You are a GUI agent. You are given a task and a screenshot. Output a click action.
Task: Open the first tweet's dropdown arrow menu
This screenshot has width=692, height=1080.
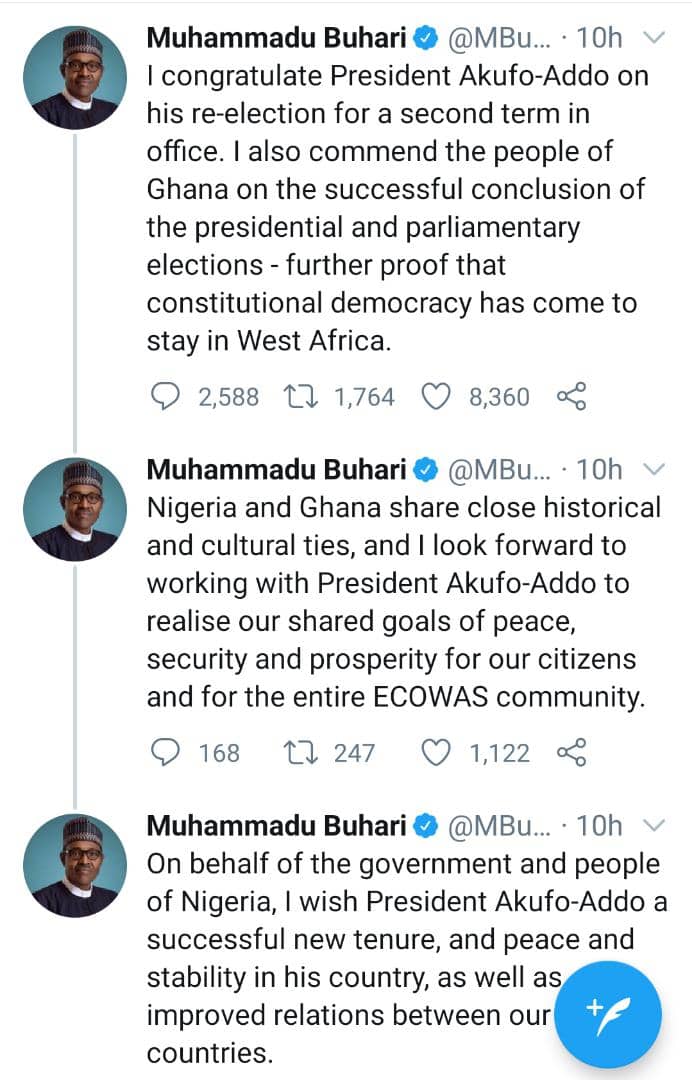653,38
